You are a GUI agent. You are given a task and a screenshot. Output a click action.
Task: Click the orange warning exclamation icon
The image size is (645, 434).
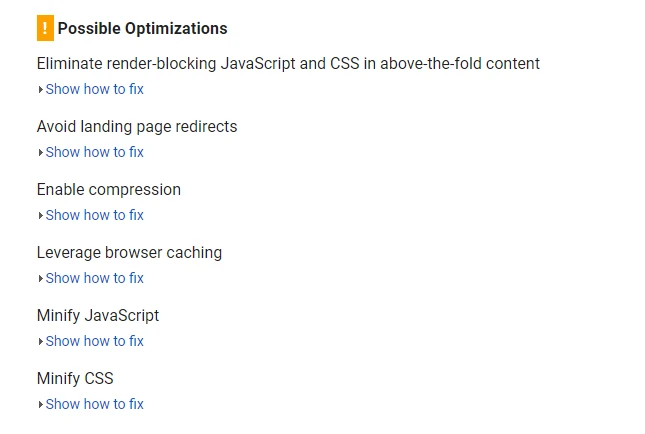click(45, 28)
